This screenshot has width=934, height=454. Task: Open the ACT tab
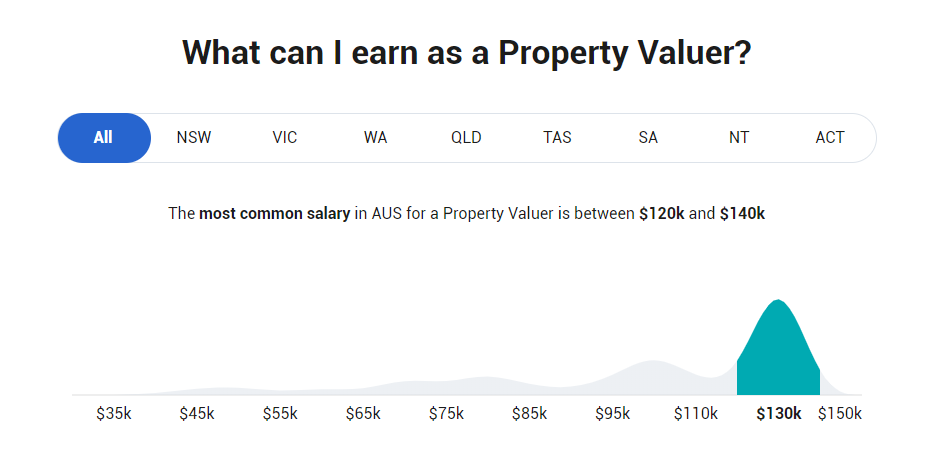pos(830,138)
